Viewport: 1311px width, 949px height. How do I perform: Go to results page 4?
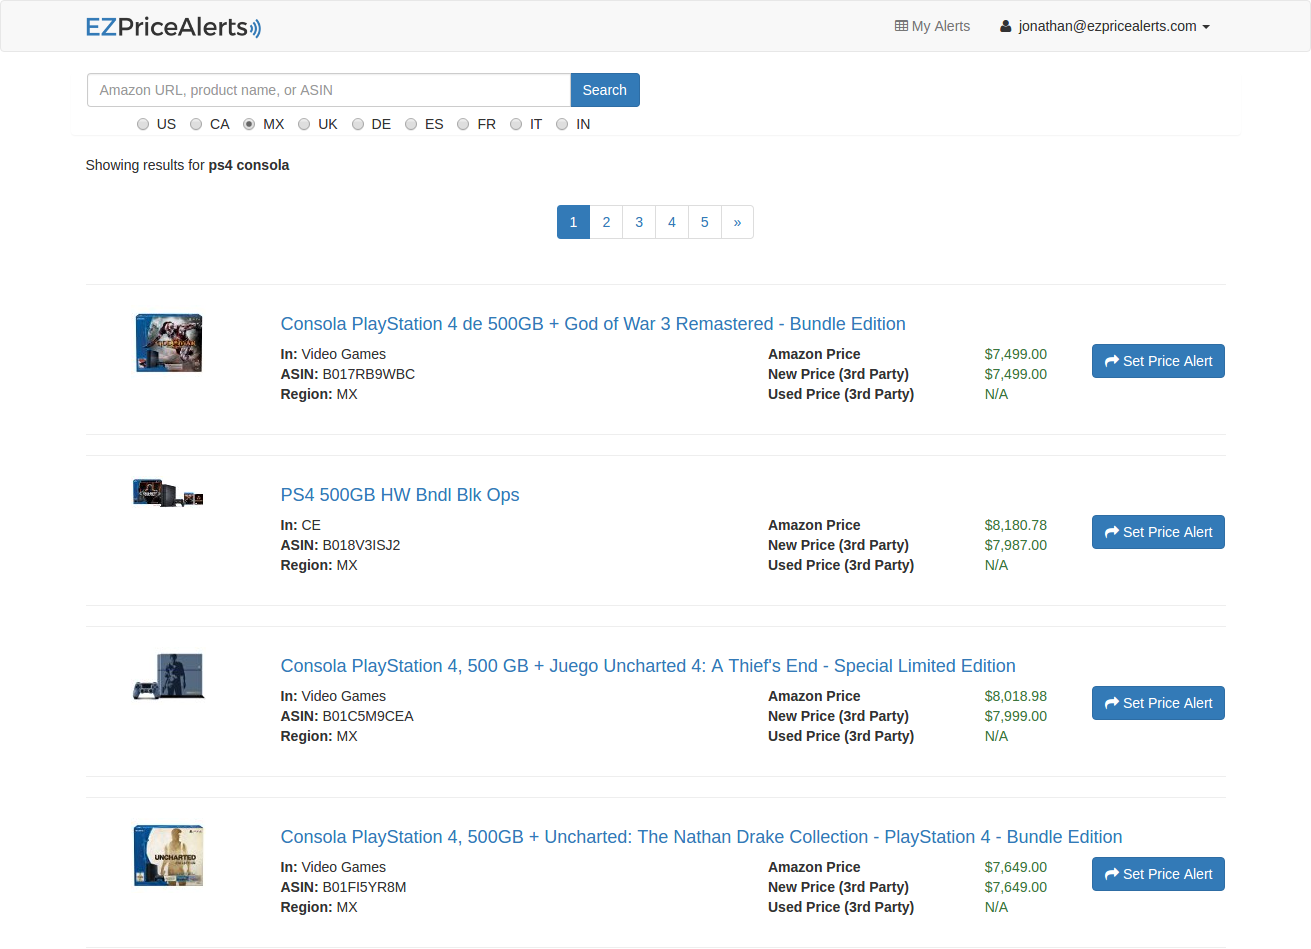[x=672, y=222]
